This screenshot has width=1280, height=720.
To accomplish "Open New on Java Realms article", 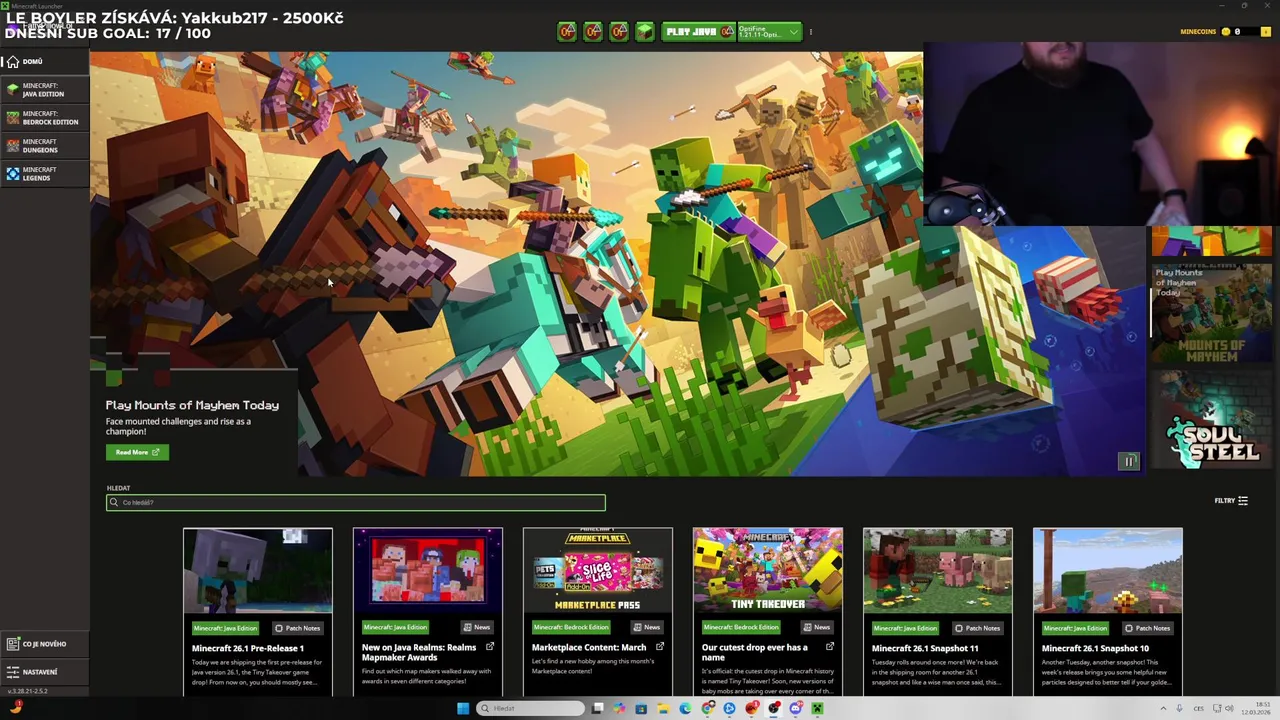I will click(419, 652).
